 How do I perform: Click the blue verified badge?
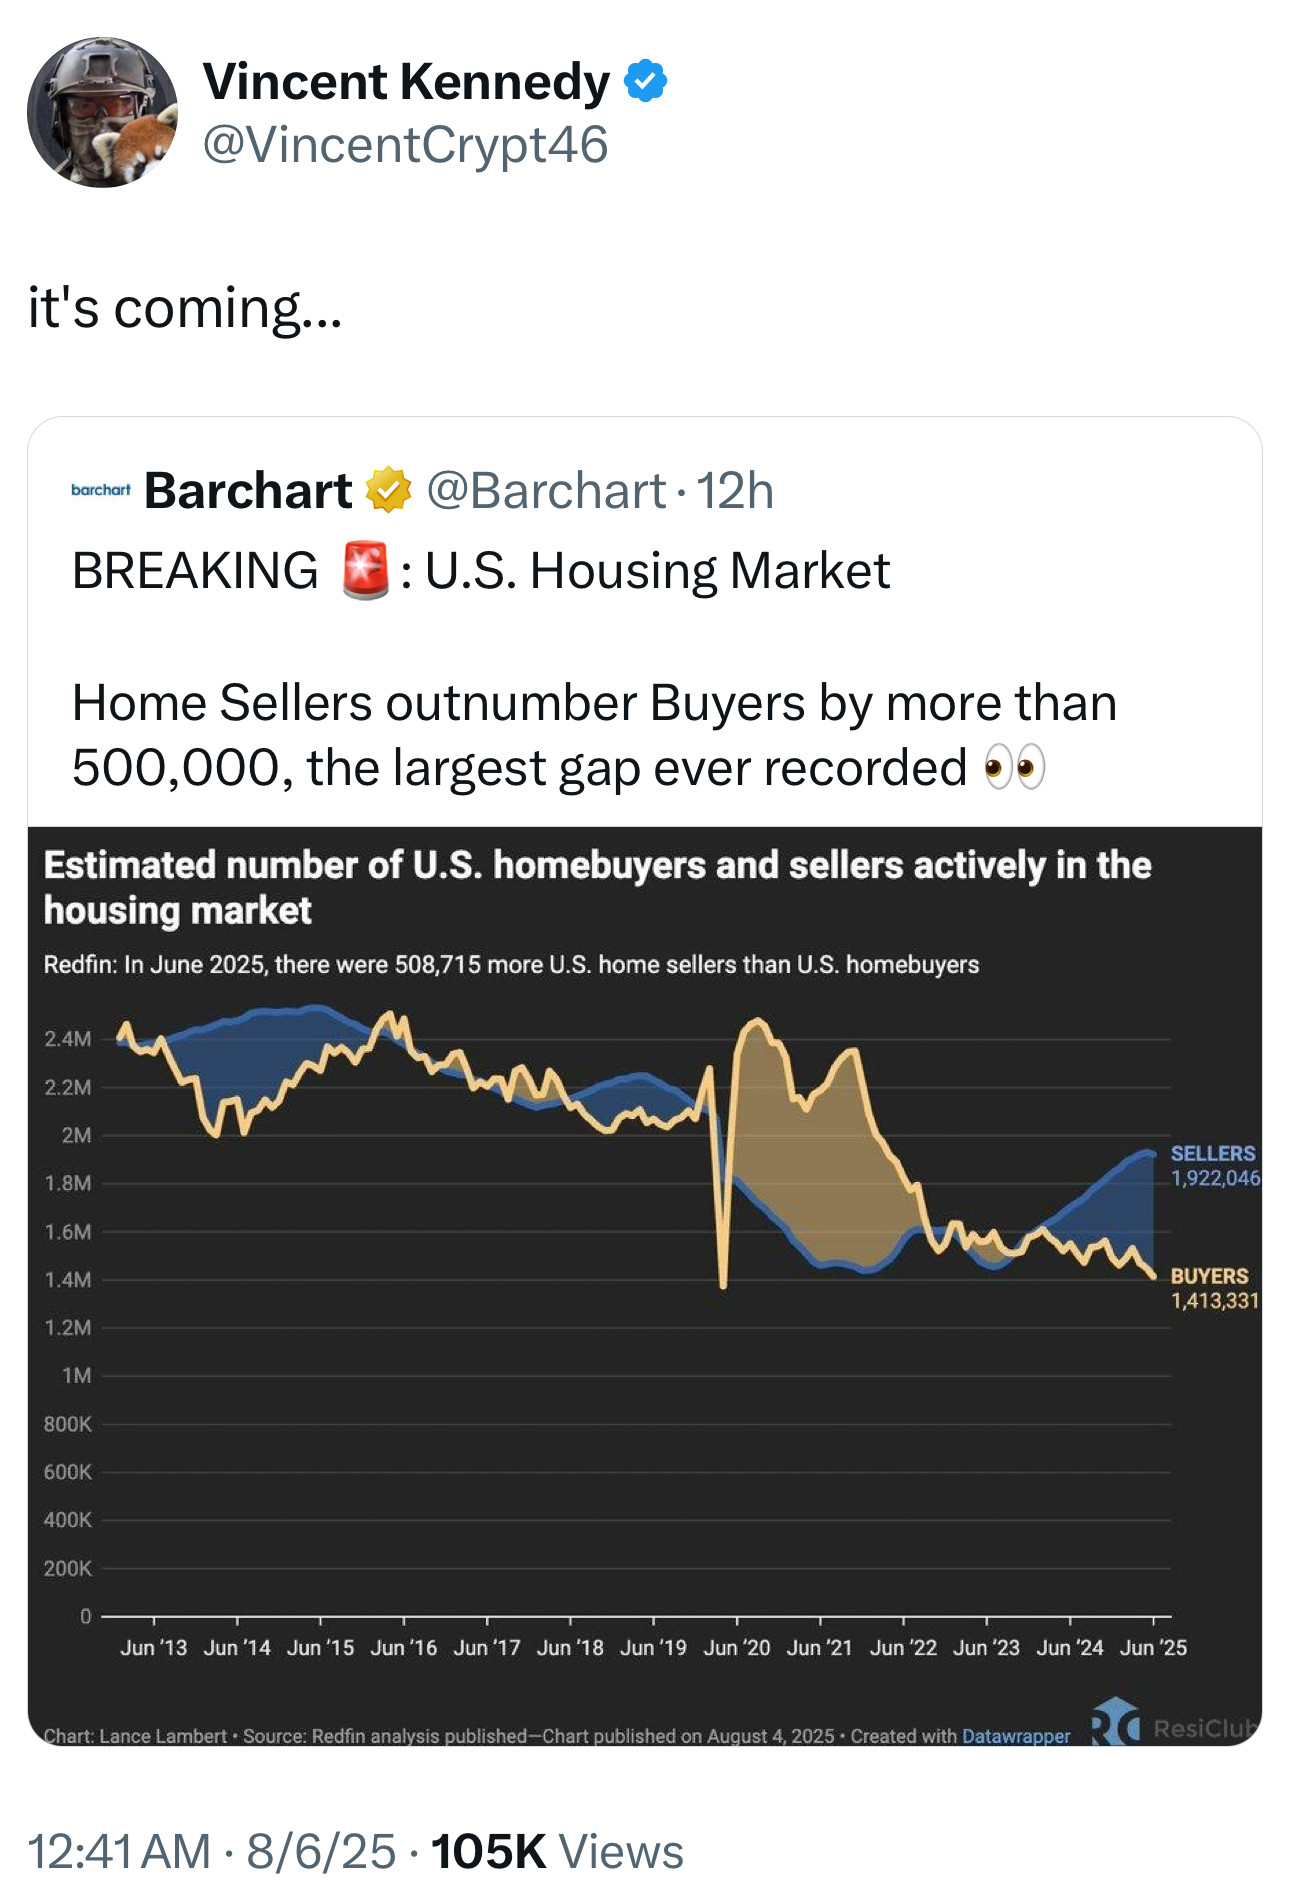point(646,82)
